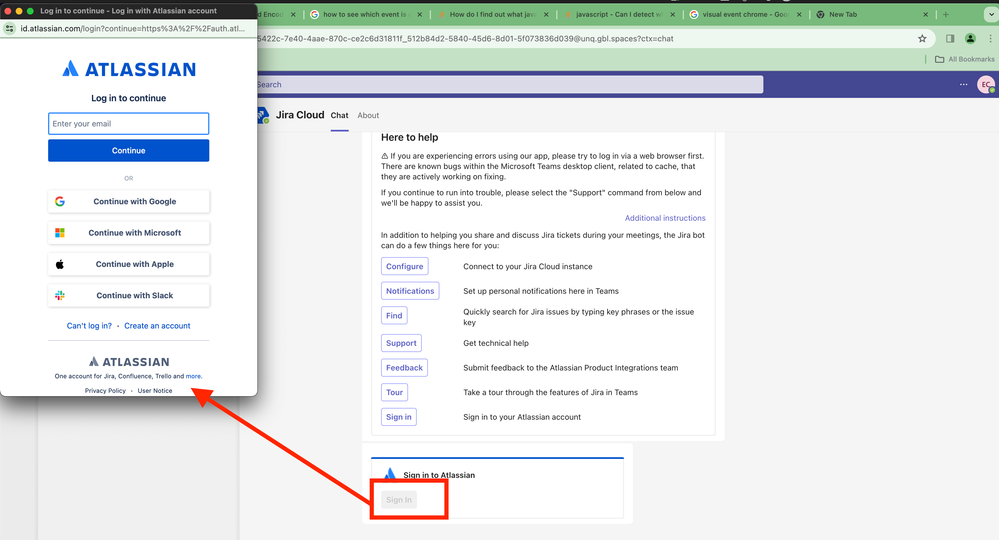Open new tab with plus button
999x540 pixels.
[x=945, y=14]
